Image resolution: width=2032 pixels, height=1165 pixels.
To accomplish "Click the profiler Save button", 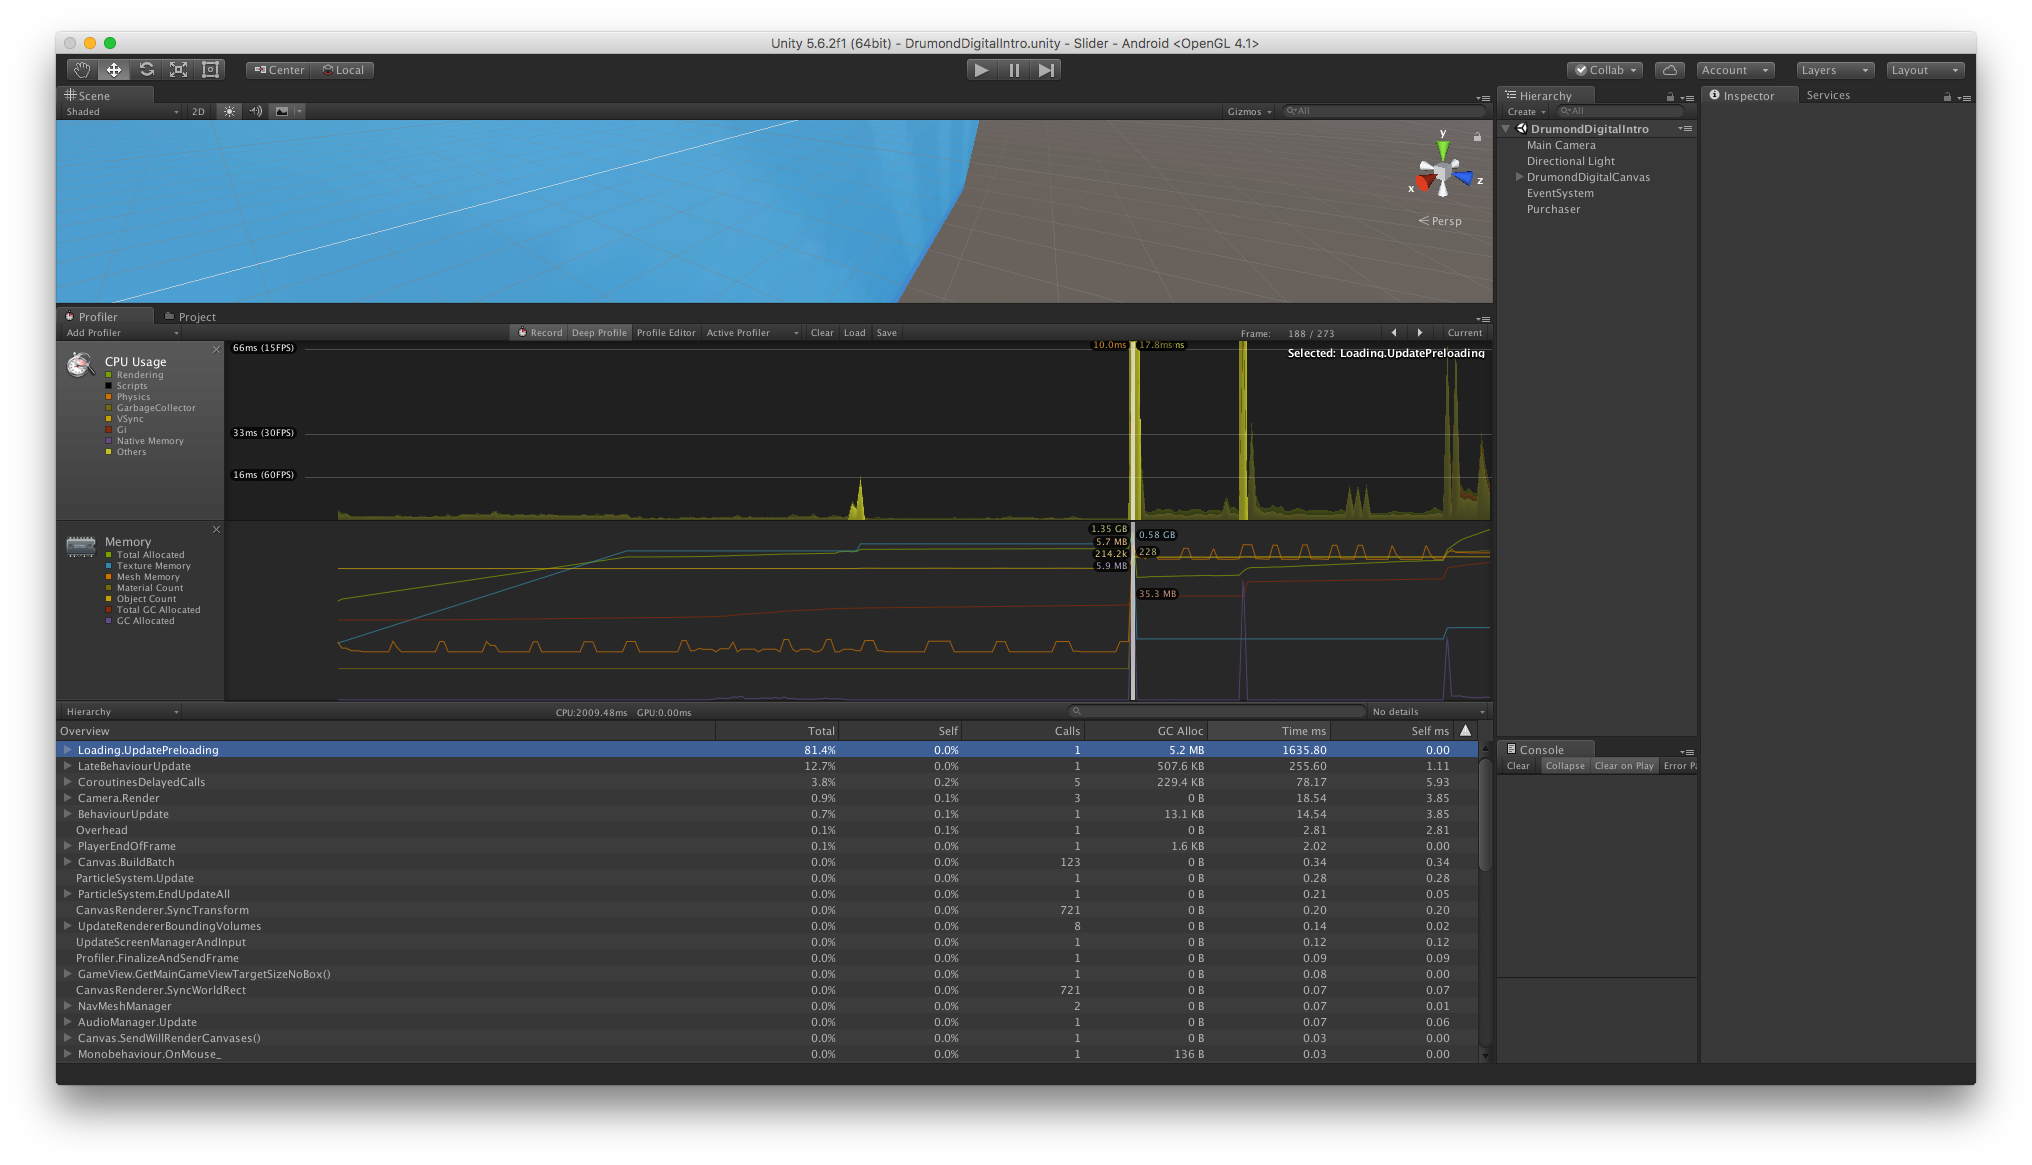I will [886, 333].
